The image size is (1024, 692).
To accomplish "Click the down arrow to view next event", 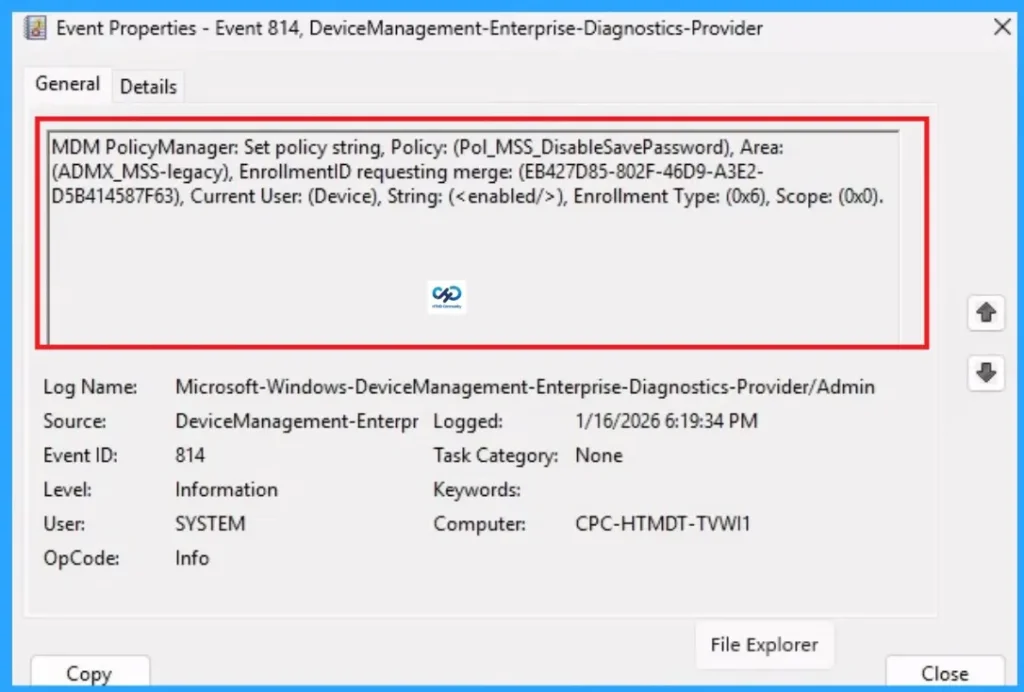I will coord(985,373).
